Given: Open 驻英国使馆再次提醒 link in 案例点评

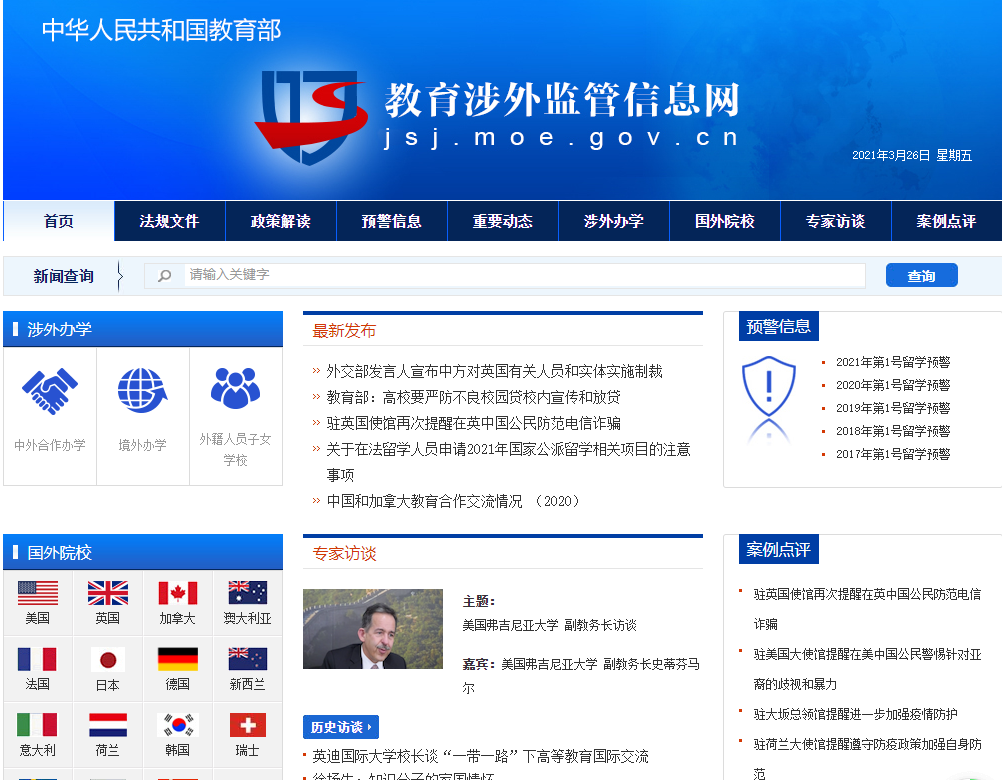Looking at the screenshot, I should click(867, 609).
